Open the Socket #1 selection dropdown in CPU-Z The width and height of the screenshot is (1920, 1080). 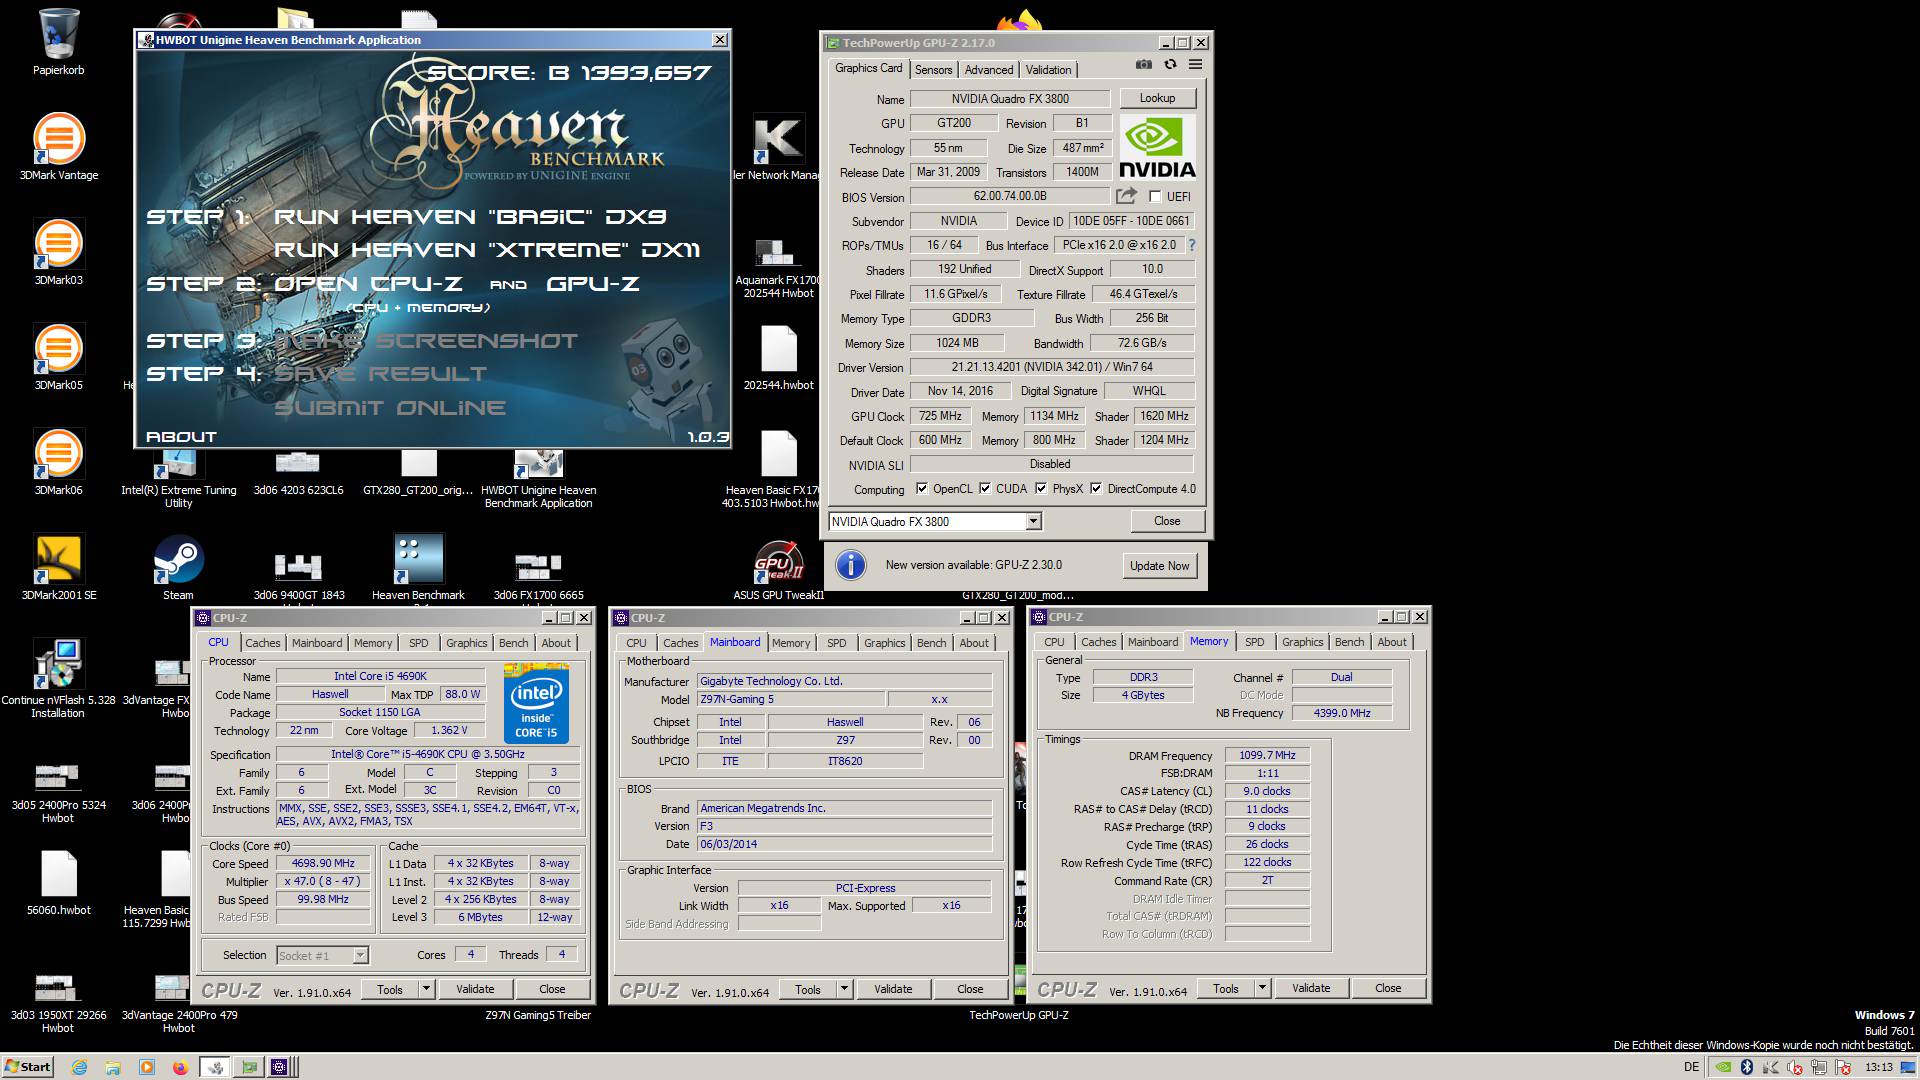[x=360, y=956]
